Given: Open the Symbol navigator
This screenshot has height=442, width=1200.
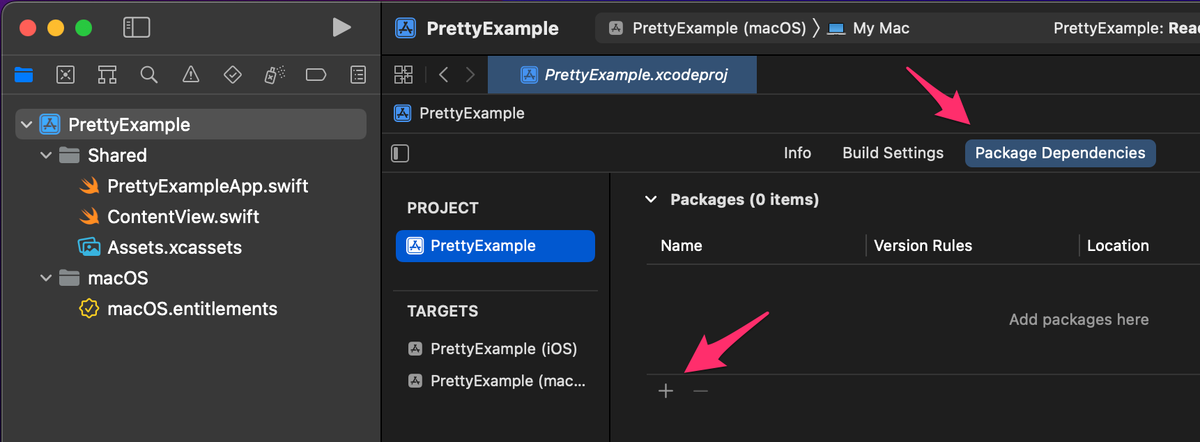Looking at the screenshot, I should click(x=107, y=74).
